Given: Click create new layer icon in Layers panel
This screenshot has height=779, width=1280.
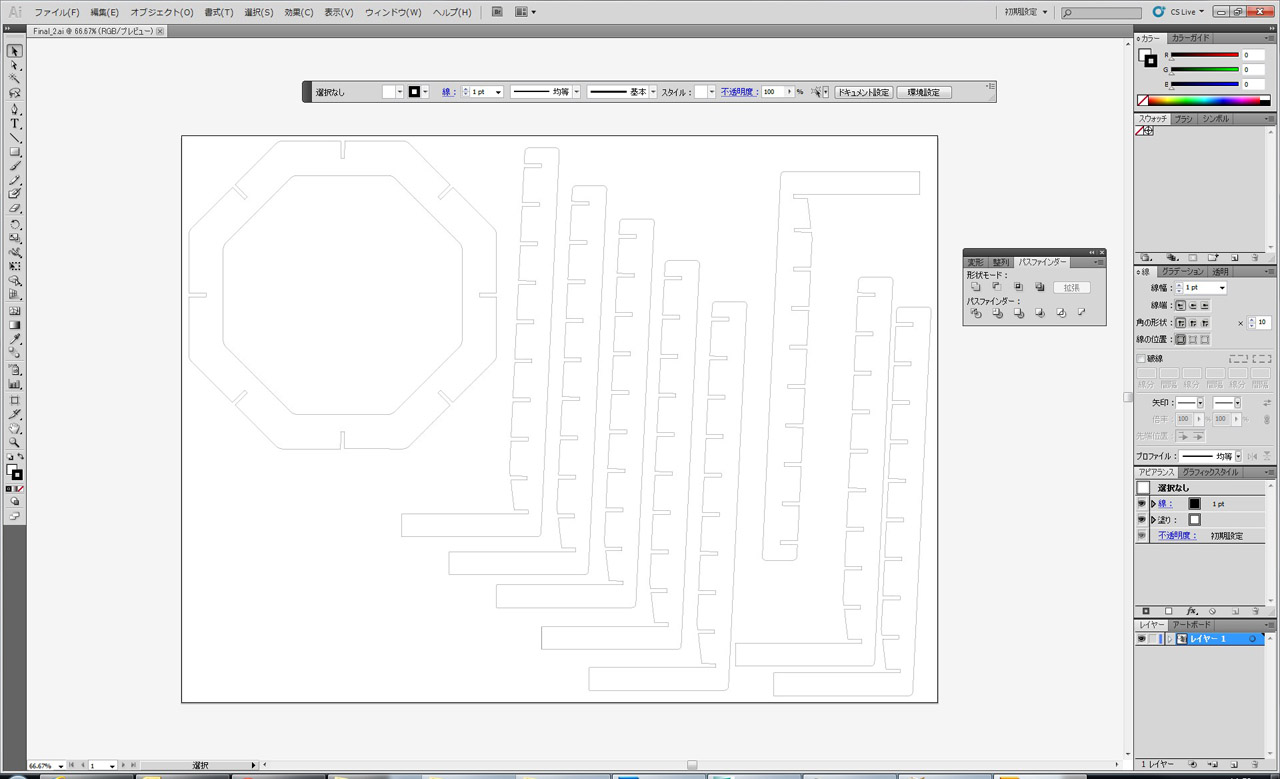Looking at the screenshot, I should (1234, 764).
